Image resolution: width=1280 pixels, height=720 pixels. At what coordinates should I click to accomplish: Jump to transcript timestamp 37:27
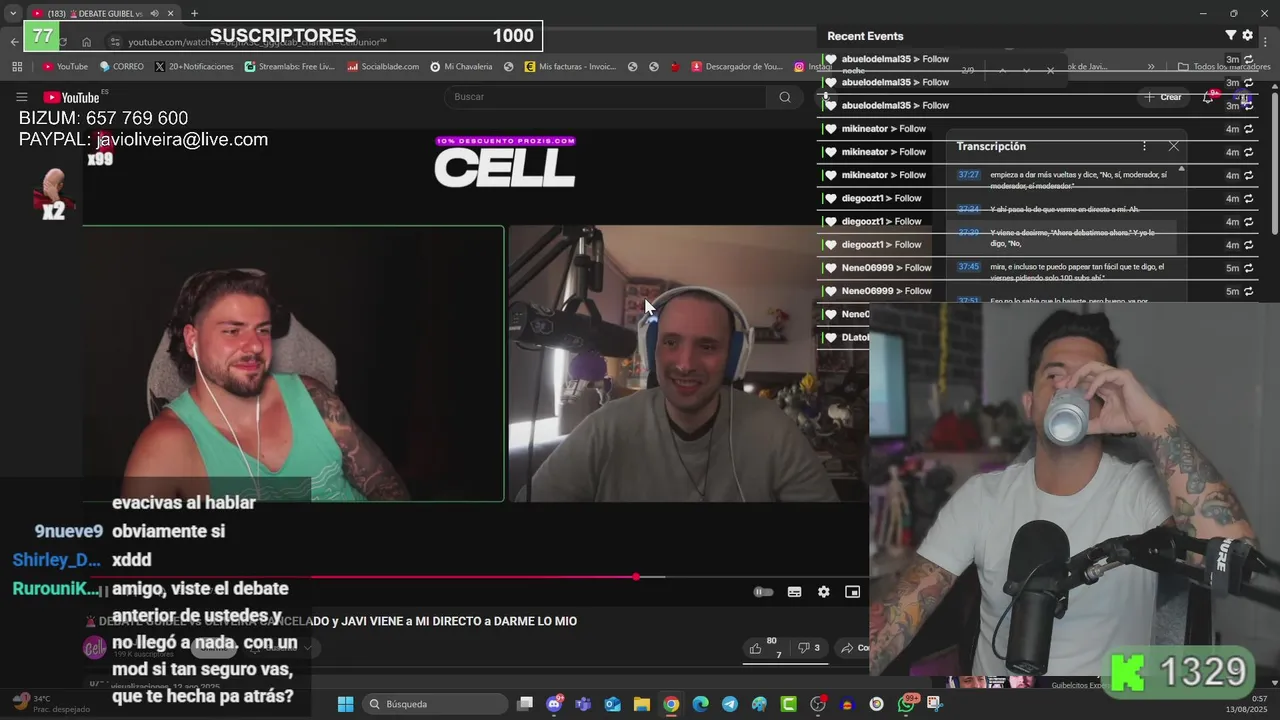click(x=968, y=174)
